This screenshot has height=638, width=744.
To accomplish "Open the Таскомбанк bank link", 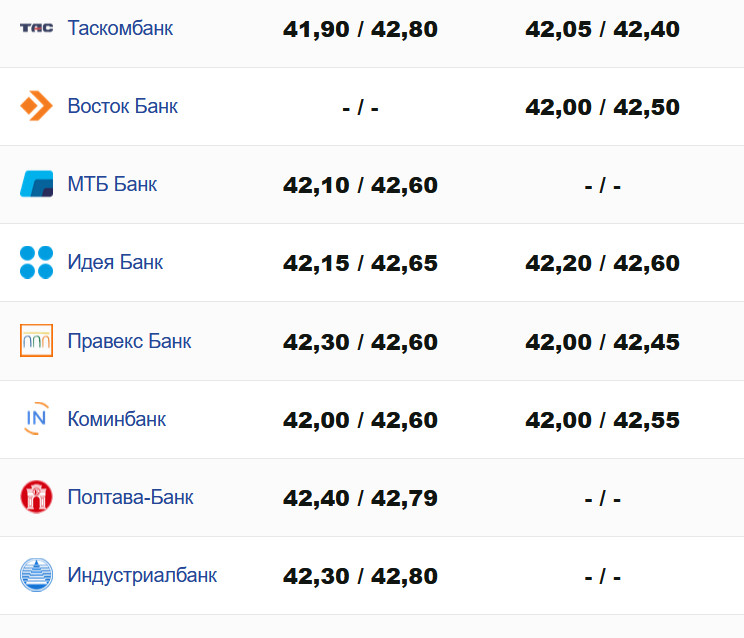I will tap(120, 28).
